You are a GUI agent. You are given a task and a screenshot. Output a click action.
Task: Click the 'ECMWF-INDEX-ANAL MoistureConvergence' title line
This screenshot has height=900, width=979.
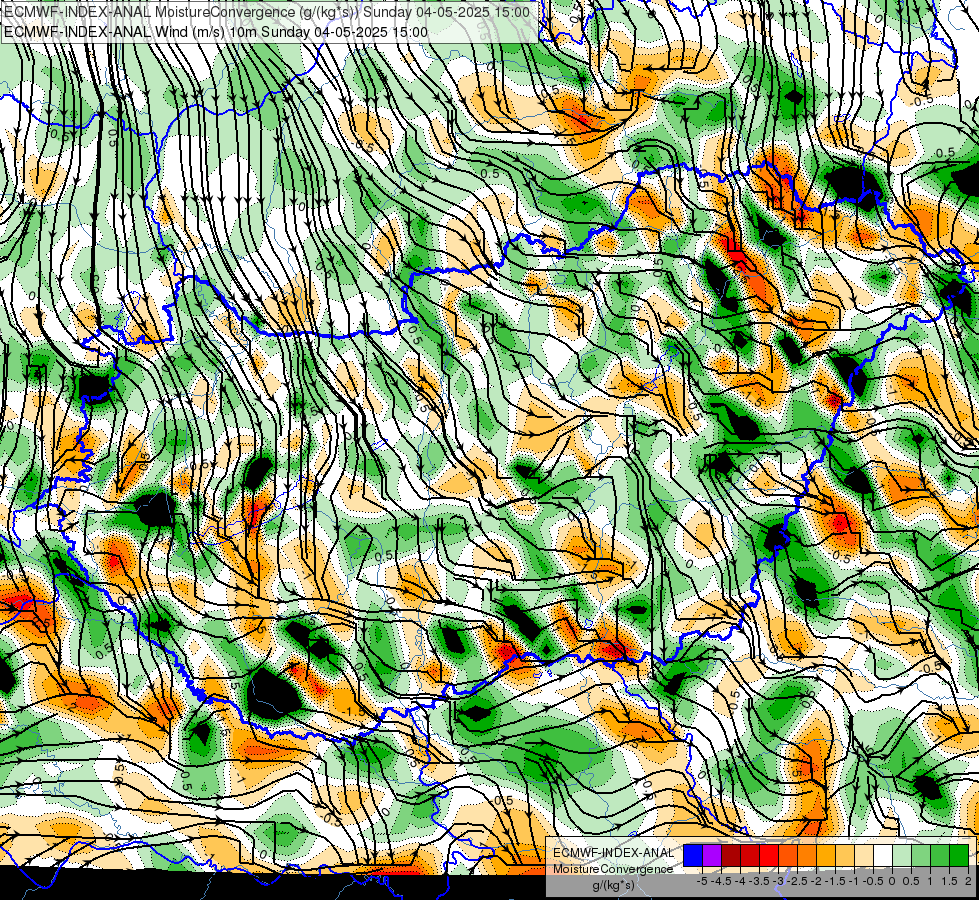[x=267, y=12]
